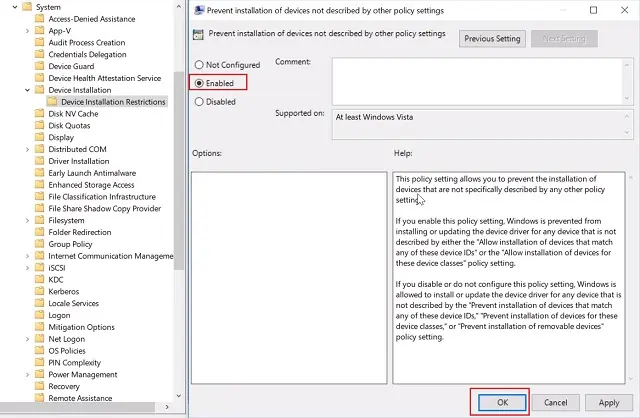640x418 pixels.
Task: Select the Not Configured radio button
Action: point(200,65)
